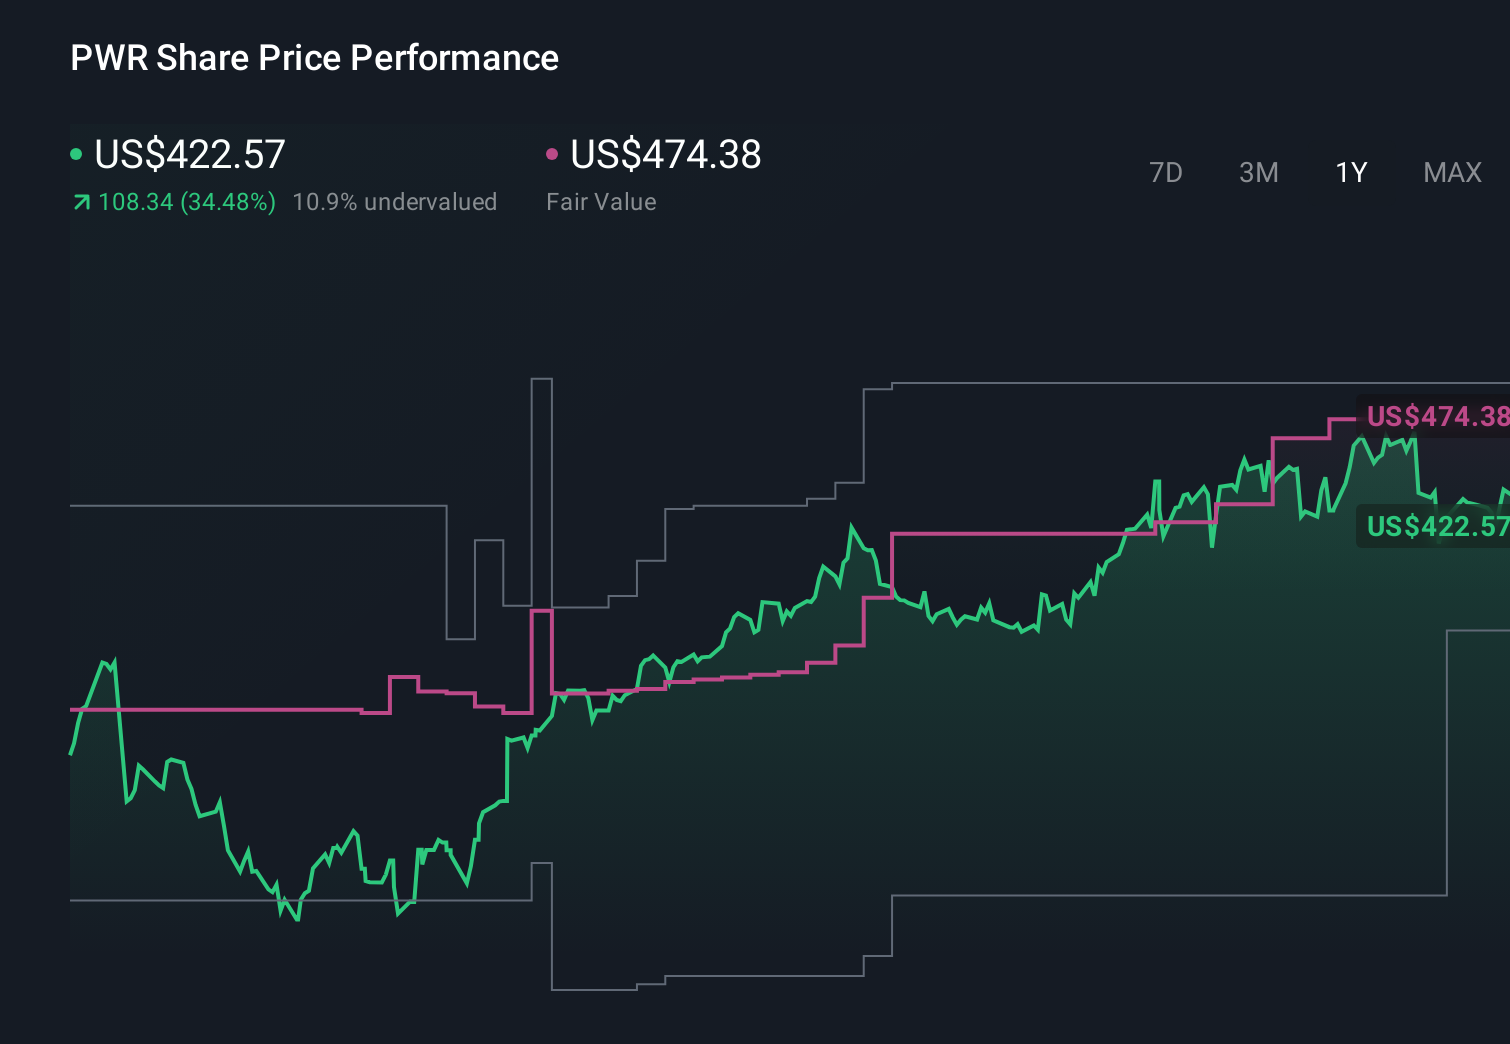Image resolution: width=1510 pixels, height=1044 pixels.
Task: Click the pink Fair Value legend dot
Action: tap(551, 153)
